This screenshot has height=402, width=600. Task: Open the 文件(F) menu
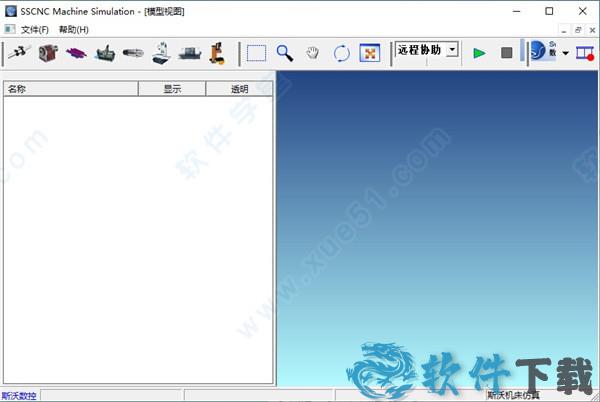(34, 30)
